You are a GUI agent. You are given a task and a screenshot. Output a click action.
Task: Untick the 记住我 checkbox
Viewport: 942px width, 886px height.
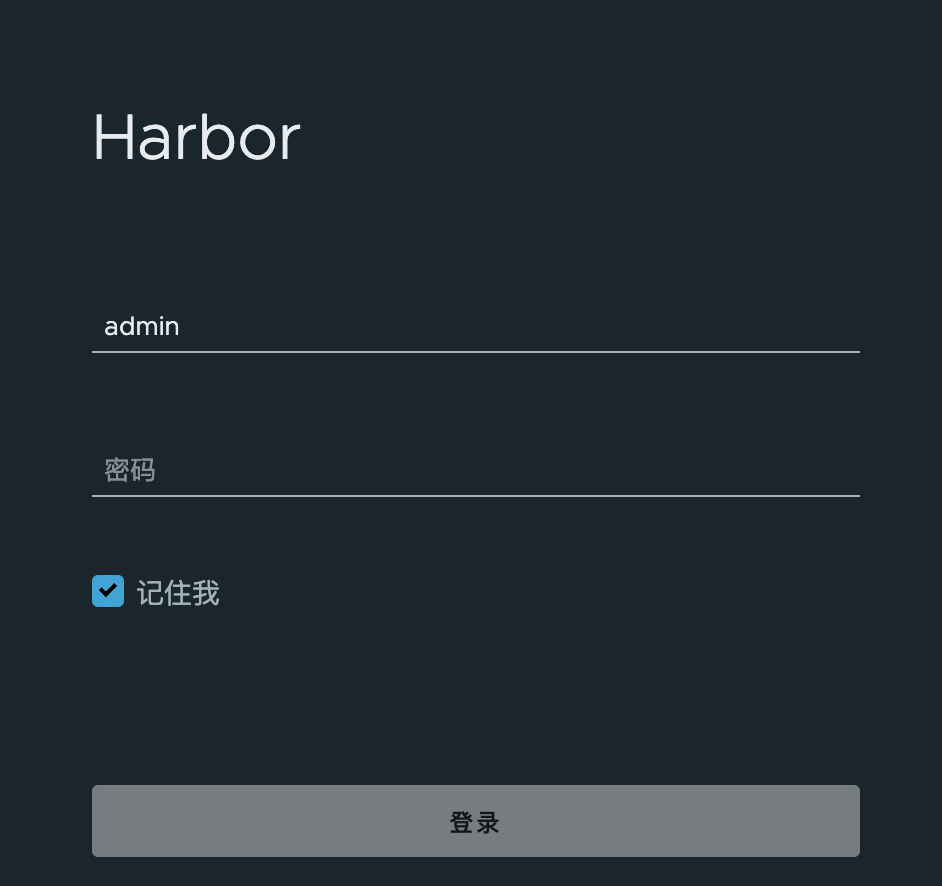(x=108, y=591)
